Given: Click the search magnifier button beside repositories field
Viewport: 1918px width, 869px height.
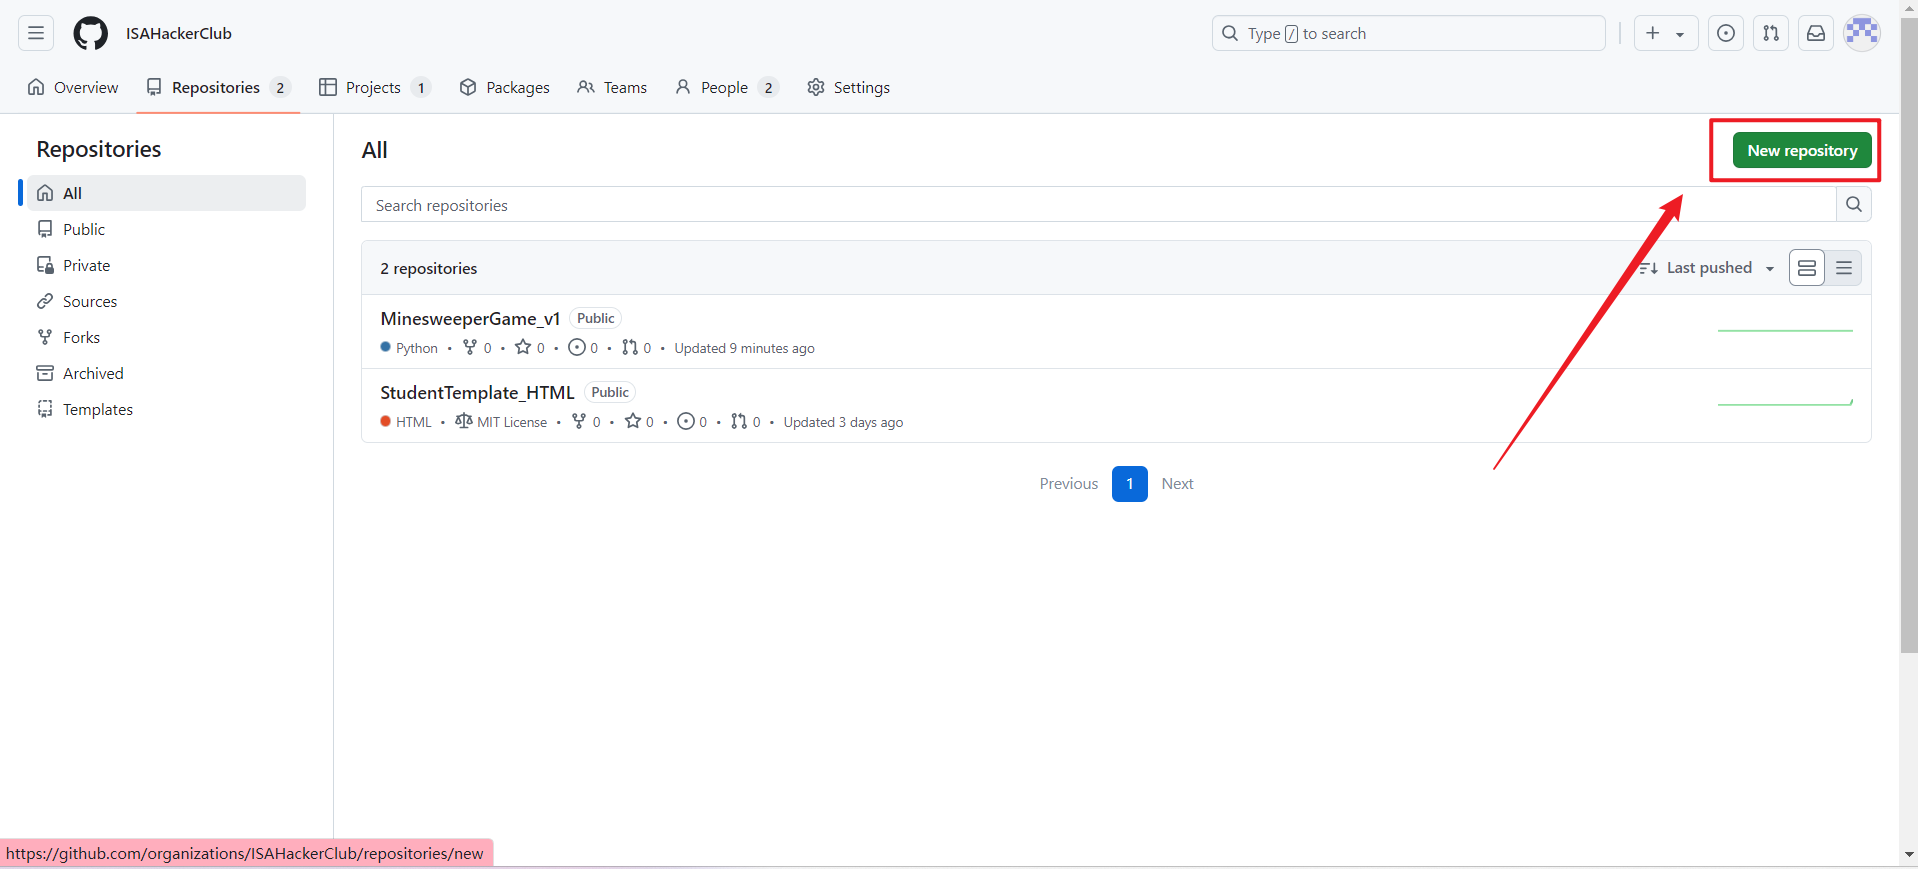Looking at the screenshot, I should [x=1854, y=204].
